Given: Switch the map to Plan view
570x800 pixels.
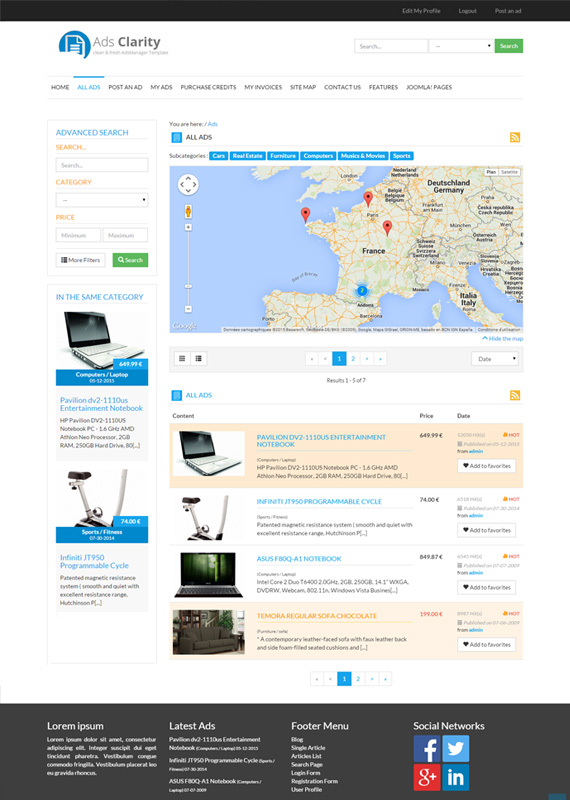Looking at the screenshot, I should click(x=491, y=172).
